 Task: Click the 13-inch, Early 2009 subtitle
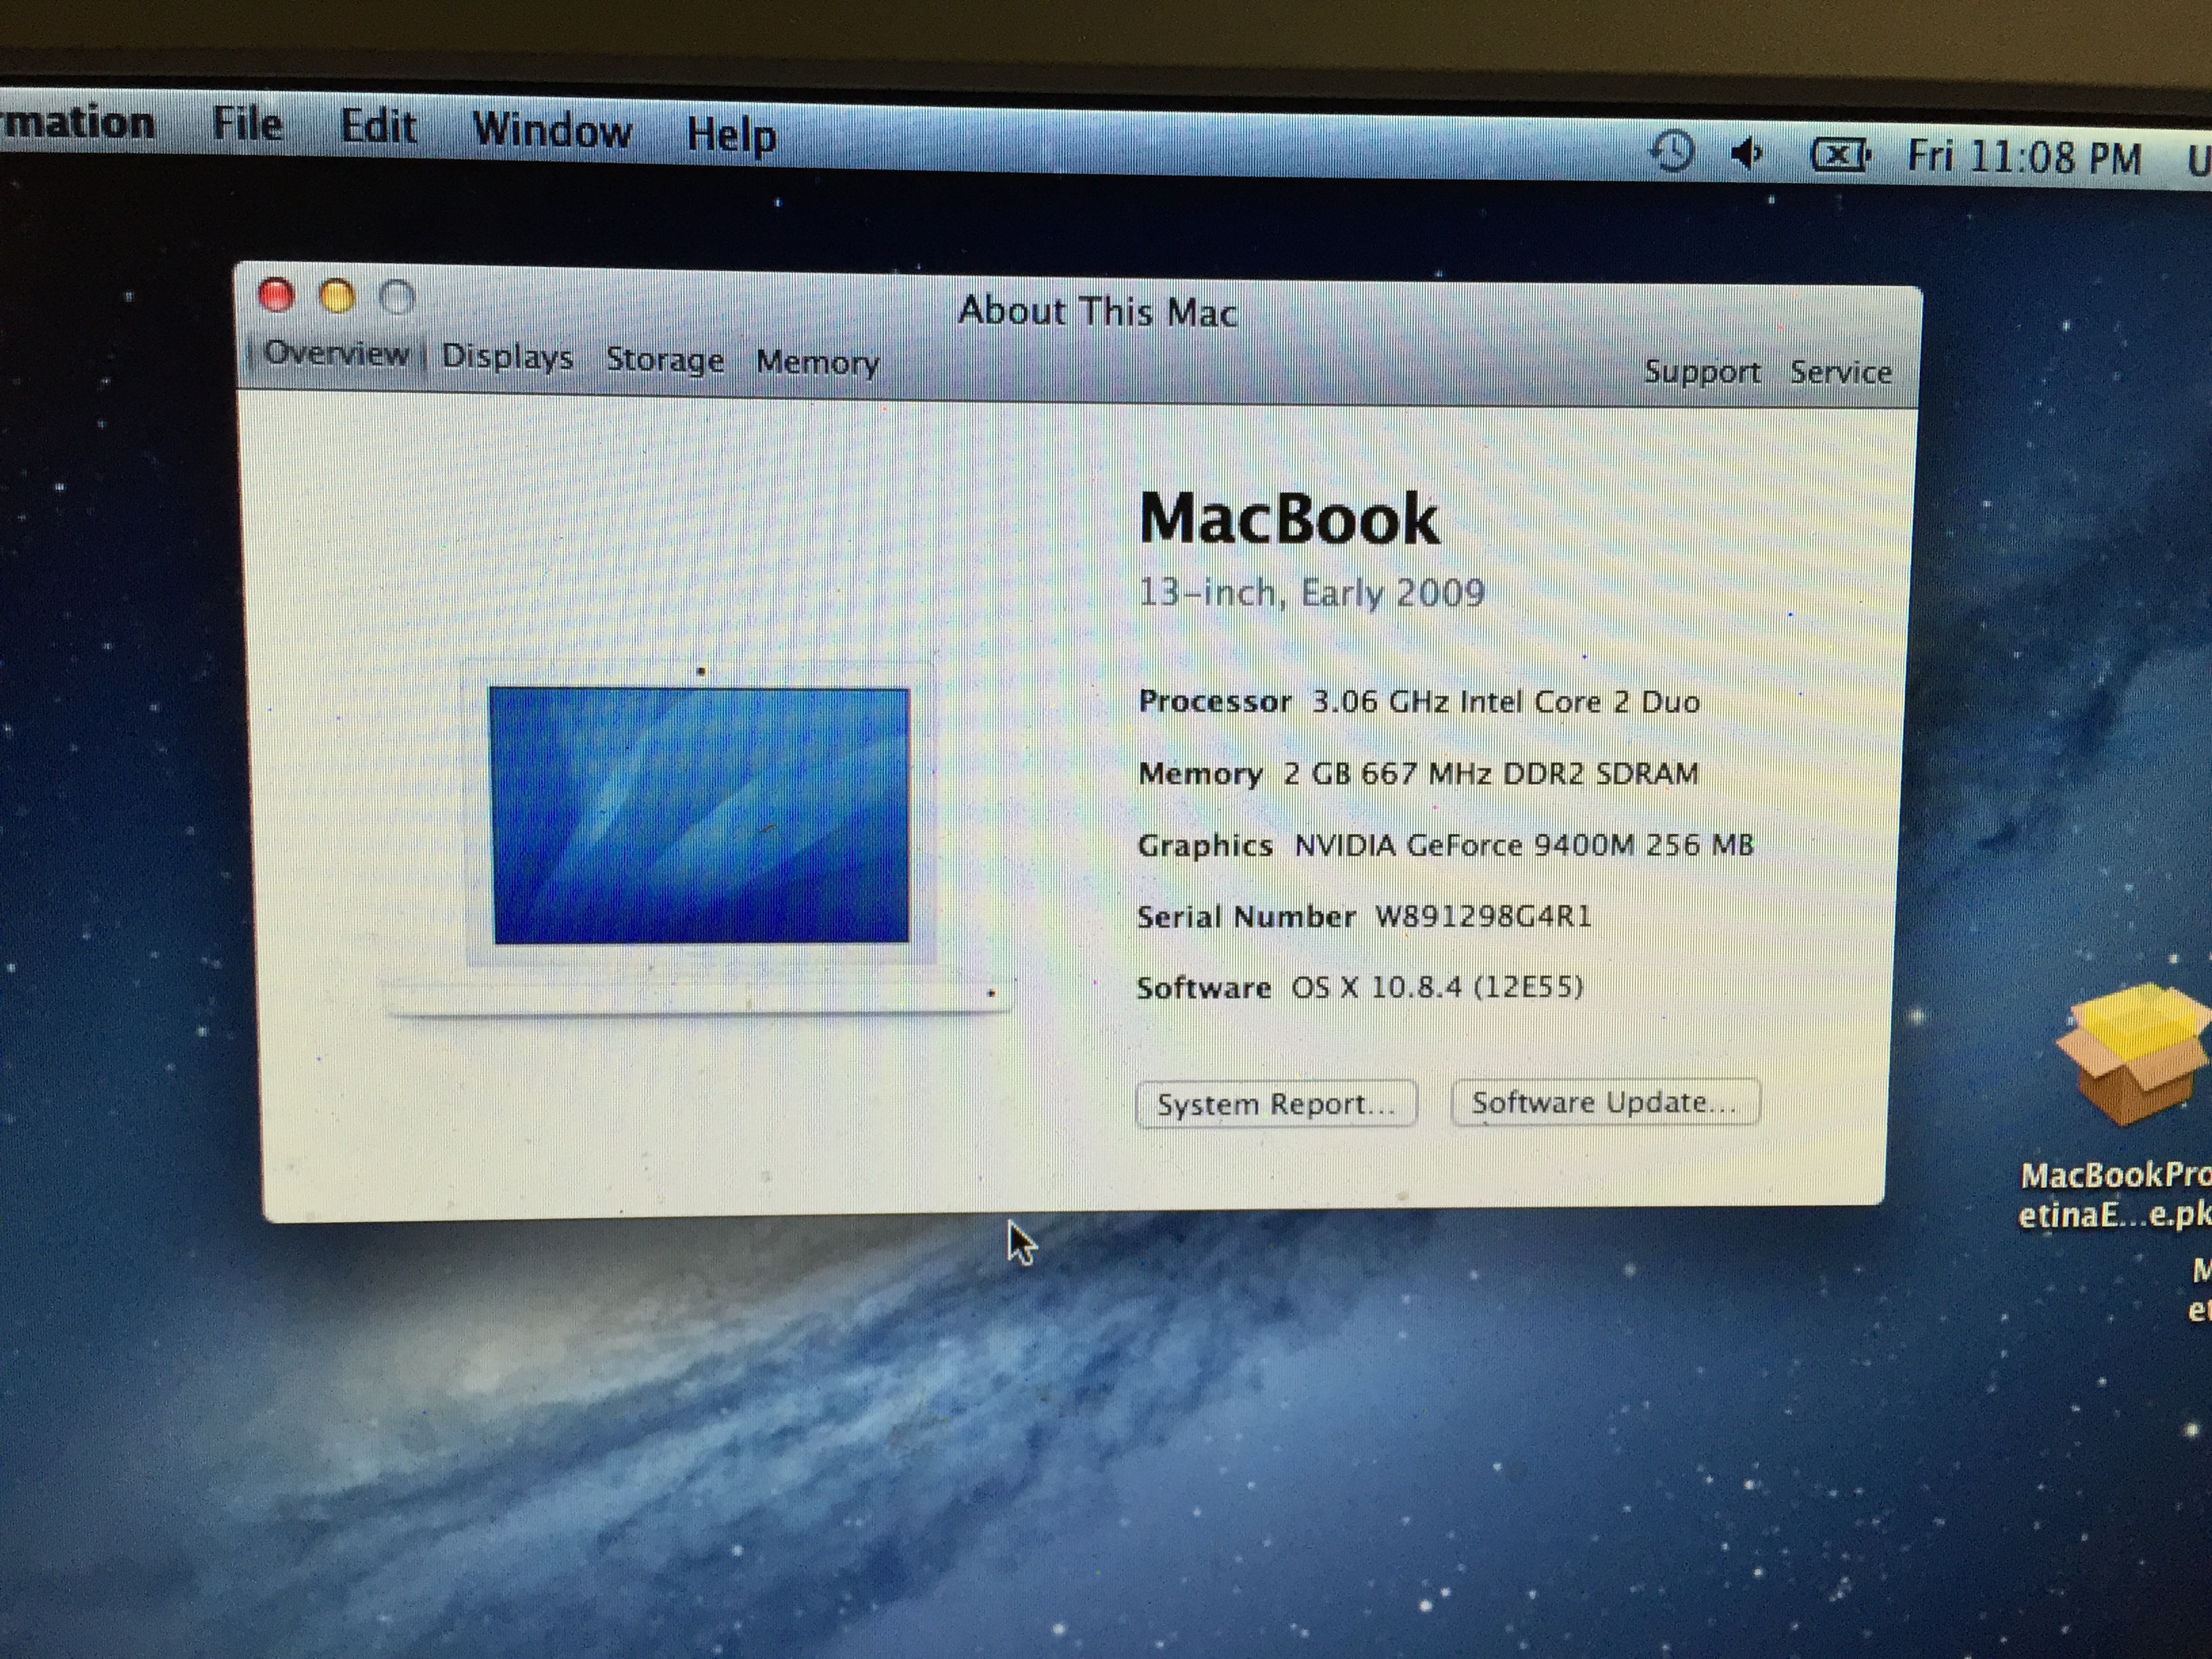click(x=1311, y=593)
